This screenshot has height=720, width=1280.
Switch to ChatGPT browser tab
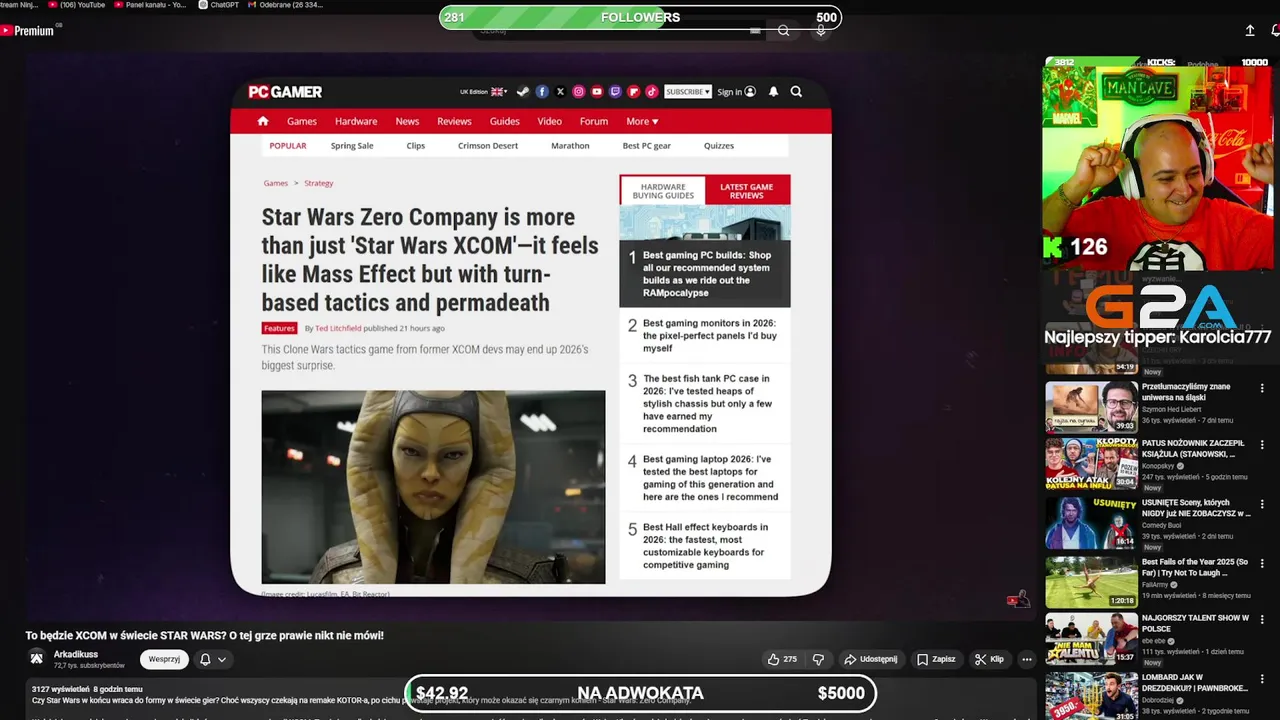[219, 5]
